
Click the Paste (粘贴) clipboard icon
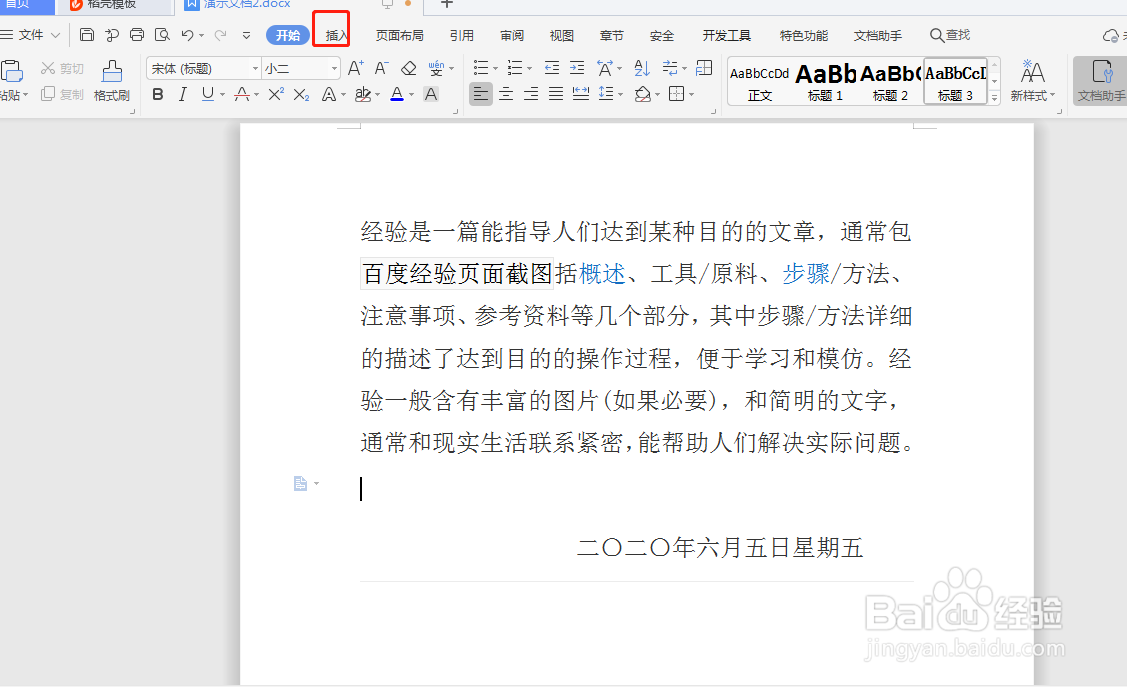[12, 72]
